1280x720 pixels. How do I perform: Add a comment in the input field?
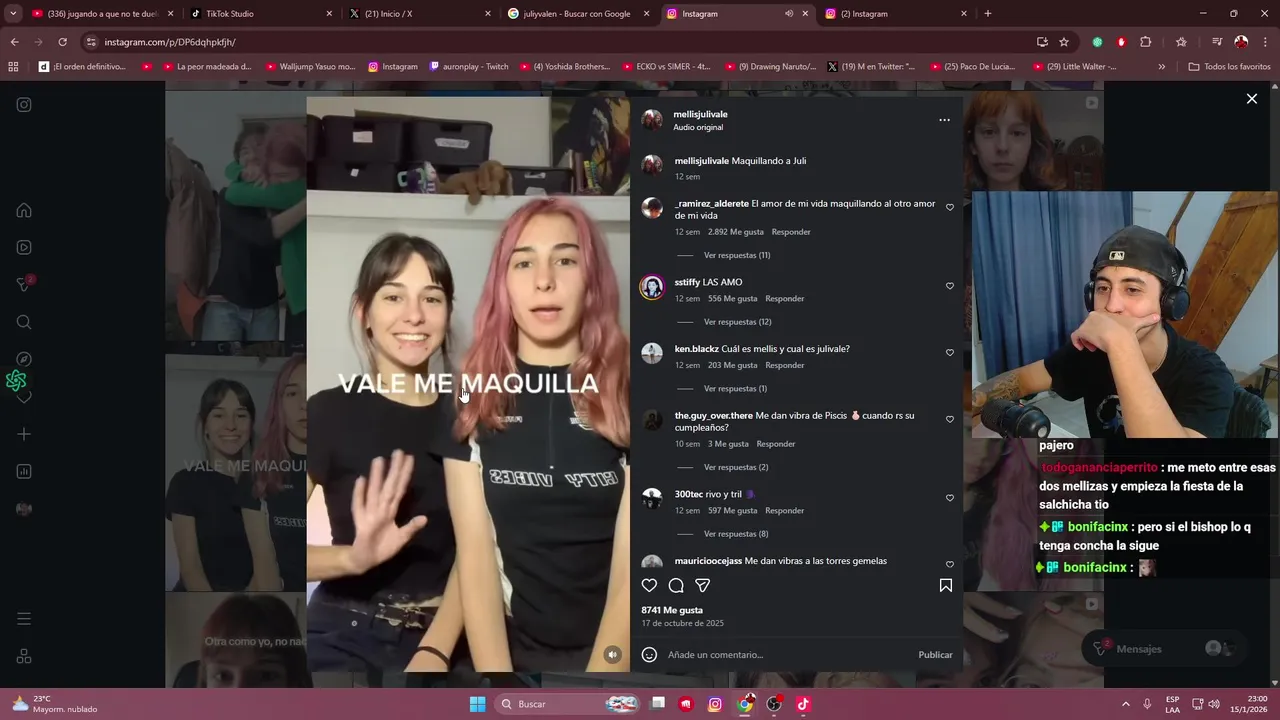[788, 655]
